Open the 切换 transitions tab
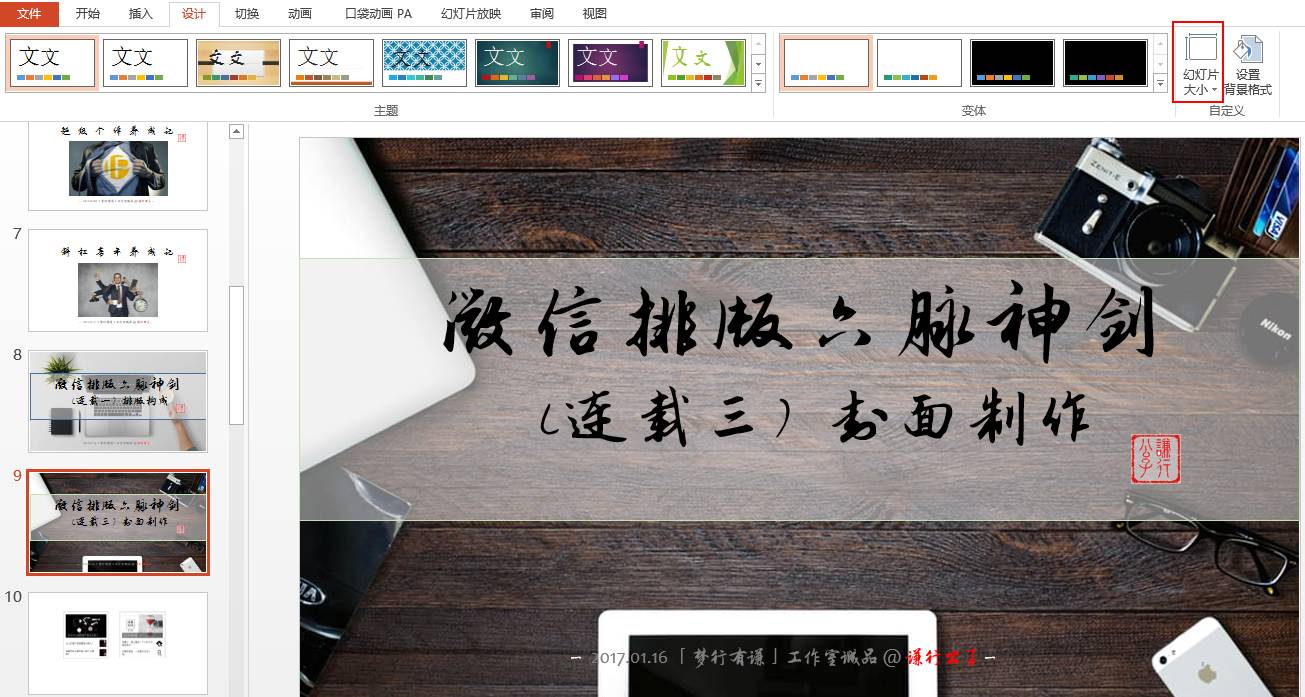The width and height of the screenshot is (1305, 697). (246, 14)
